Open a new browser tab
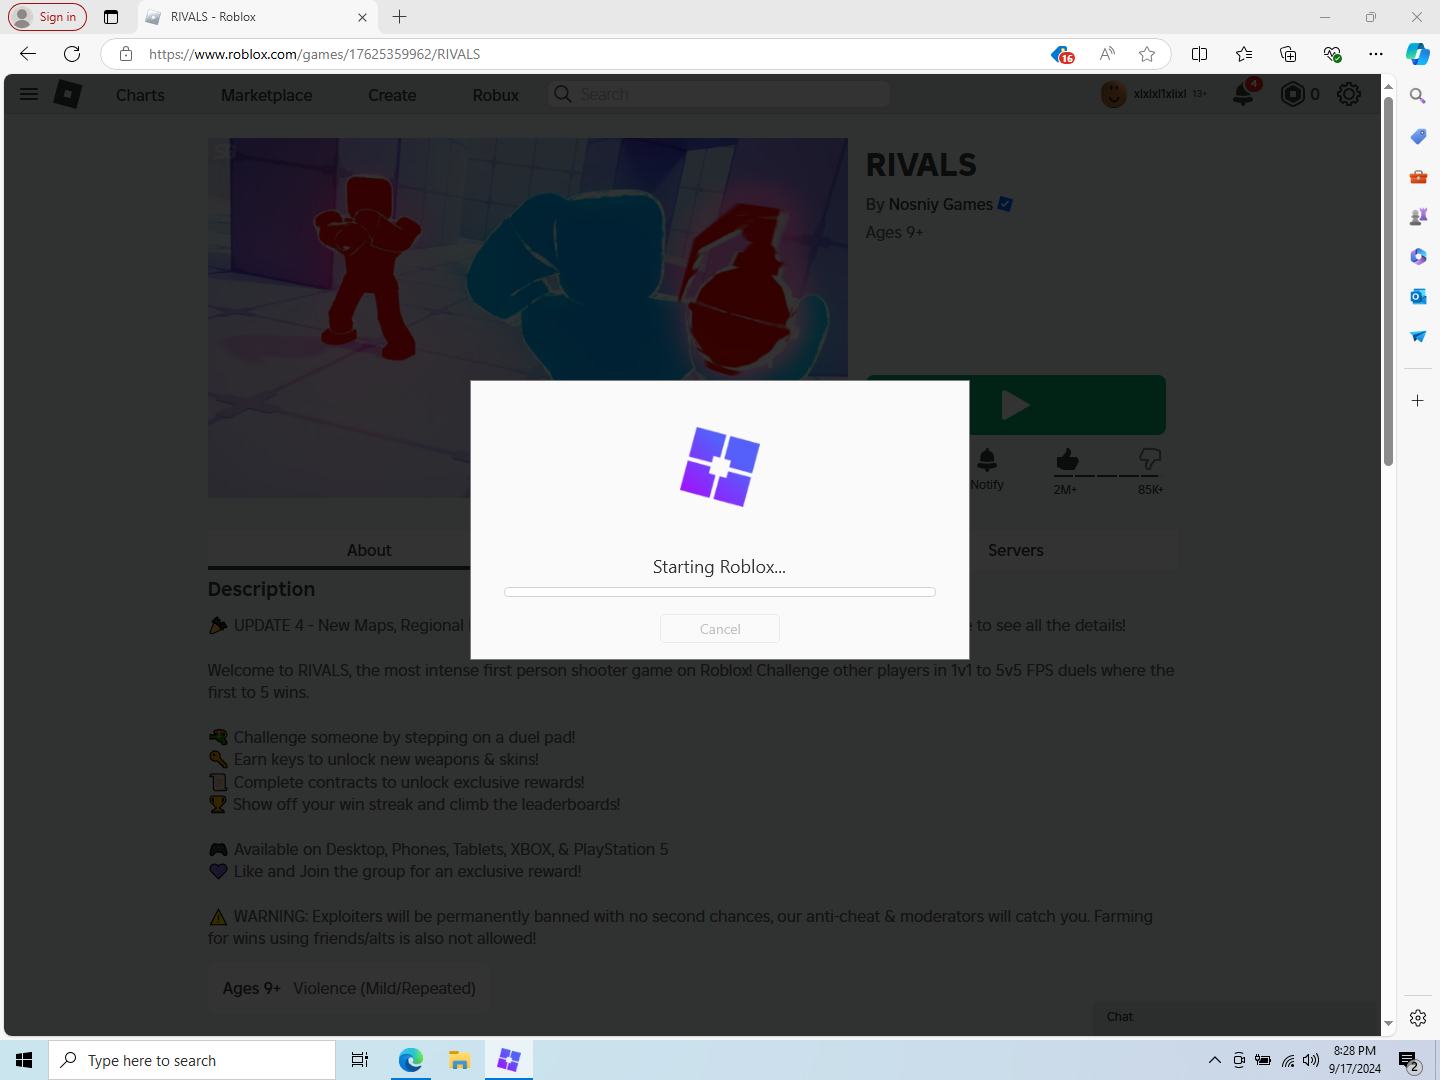This screenshot has width=1440, height=1080. (399, 17)
